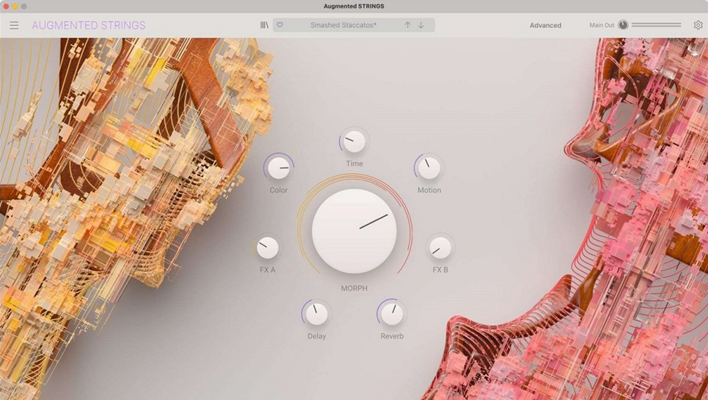Favorite the preset with the heart icon
Screen dimensions: 708x400
tap(280, 25)
